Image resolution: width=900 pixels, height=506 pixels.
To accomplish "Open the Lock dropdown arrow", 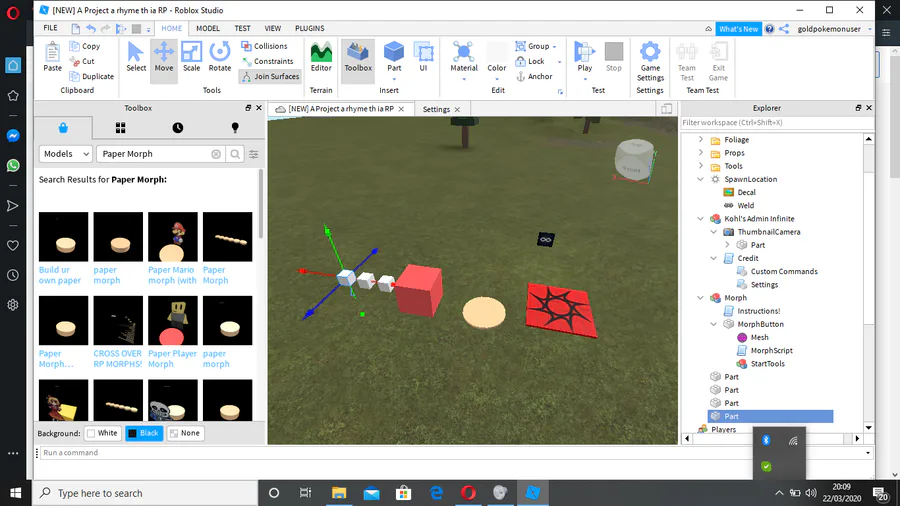I will [559, 62].
